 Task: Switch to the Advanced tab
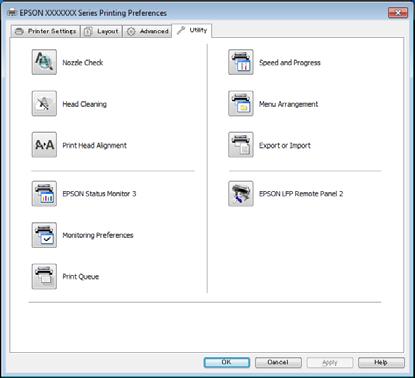coord(147,31)
